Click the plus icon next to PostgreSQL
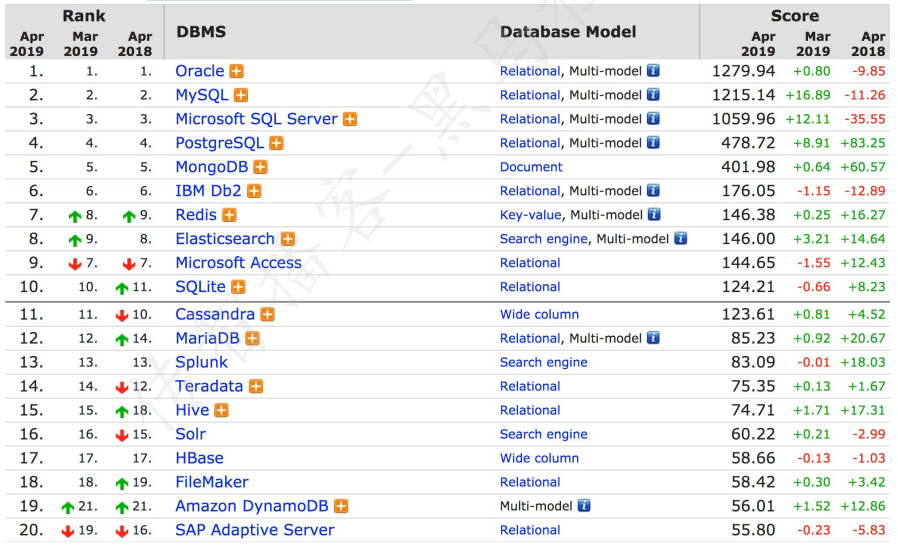This screenshot has height=556, width=898. click(277, 143)
